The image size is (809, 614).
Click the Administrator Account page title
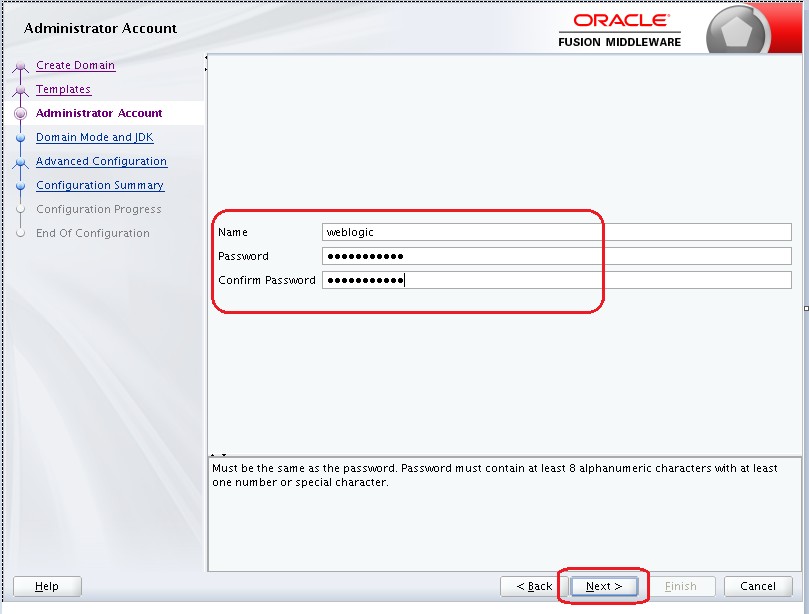[101, 28]
